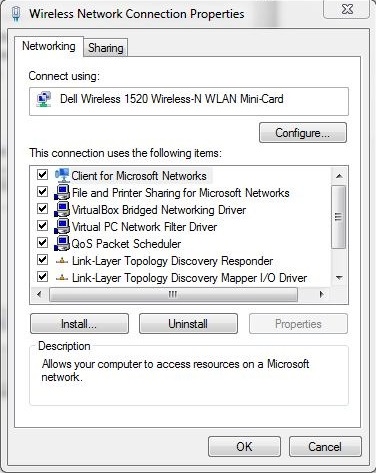The height and width of the screenshot is (473, 376).
Task: Select Link-Layer Topology Discovery Responder icon
Action: pyautogui.click(x=62, y=261)
